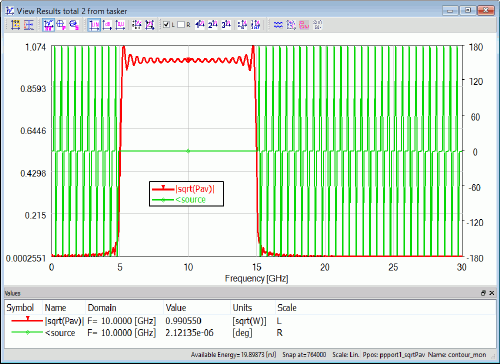Click the dotted crosshair marker icon

pyautogui.click(x=137, y=25)
